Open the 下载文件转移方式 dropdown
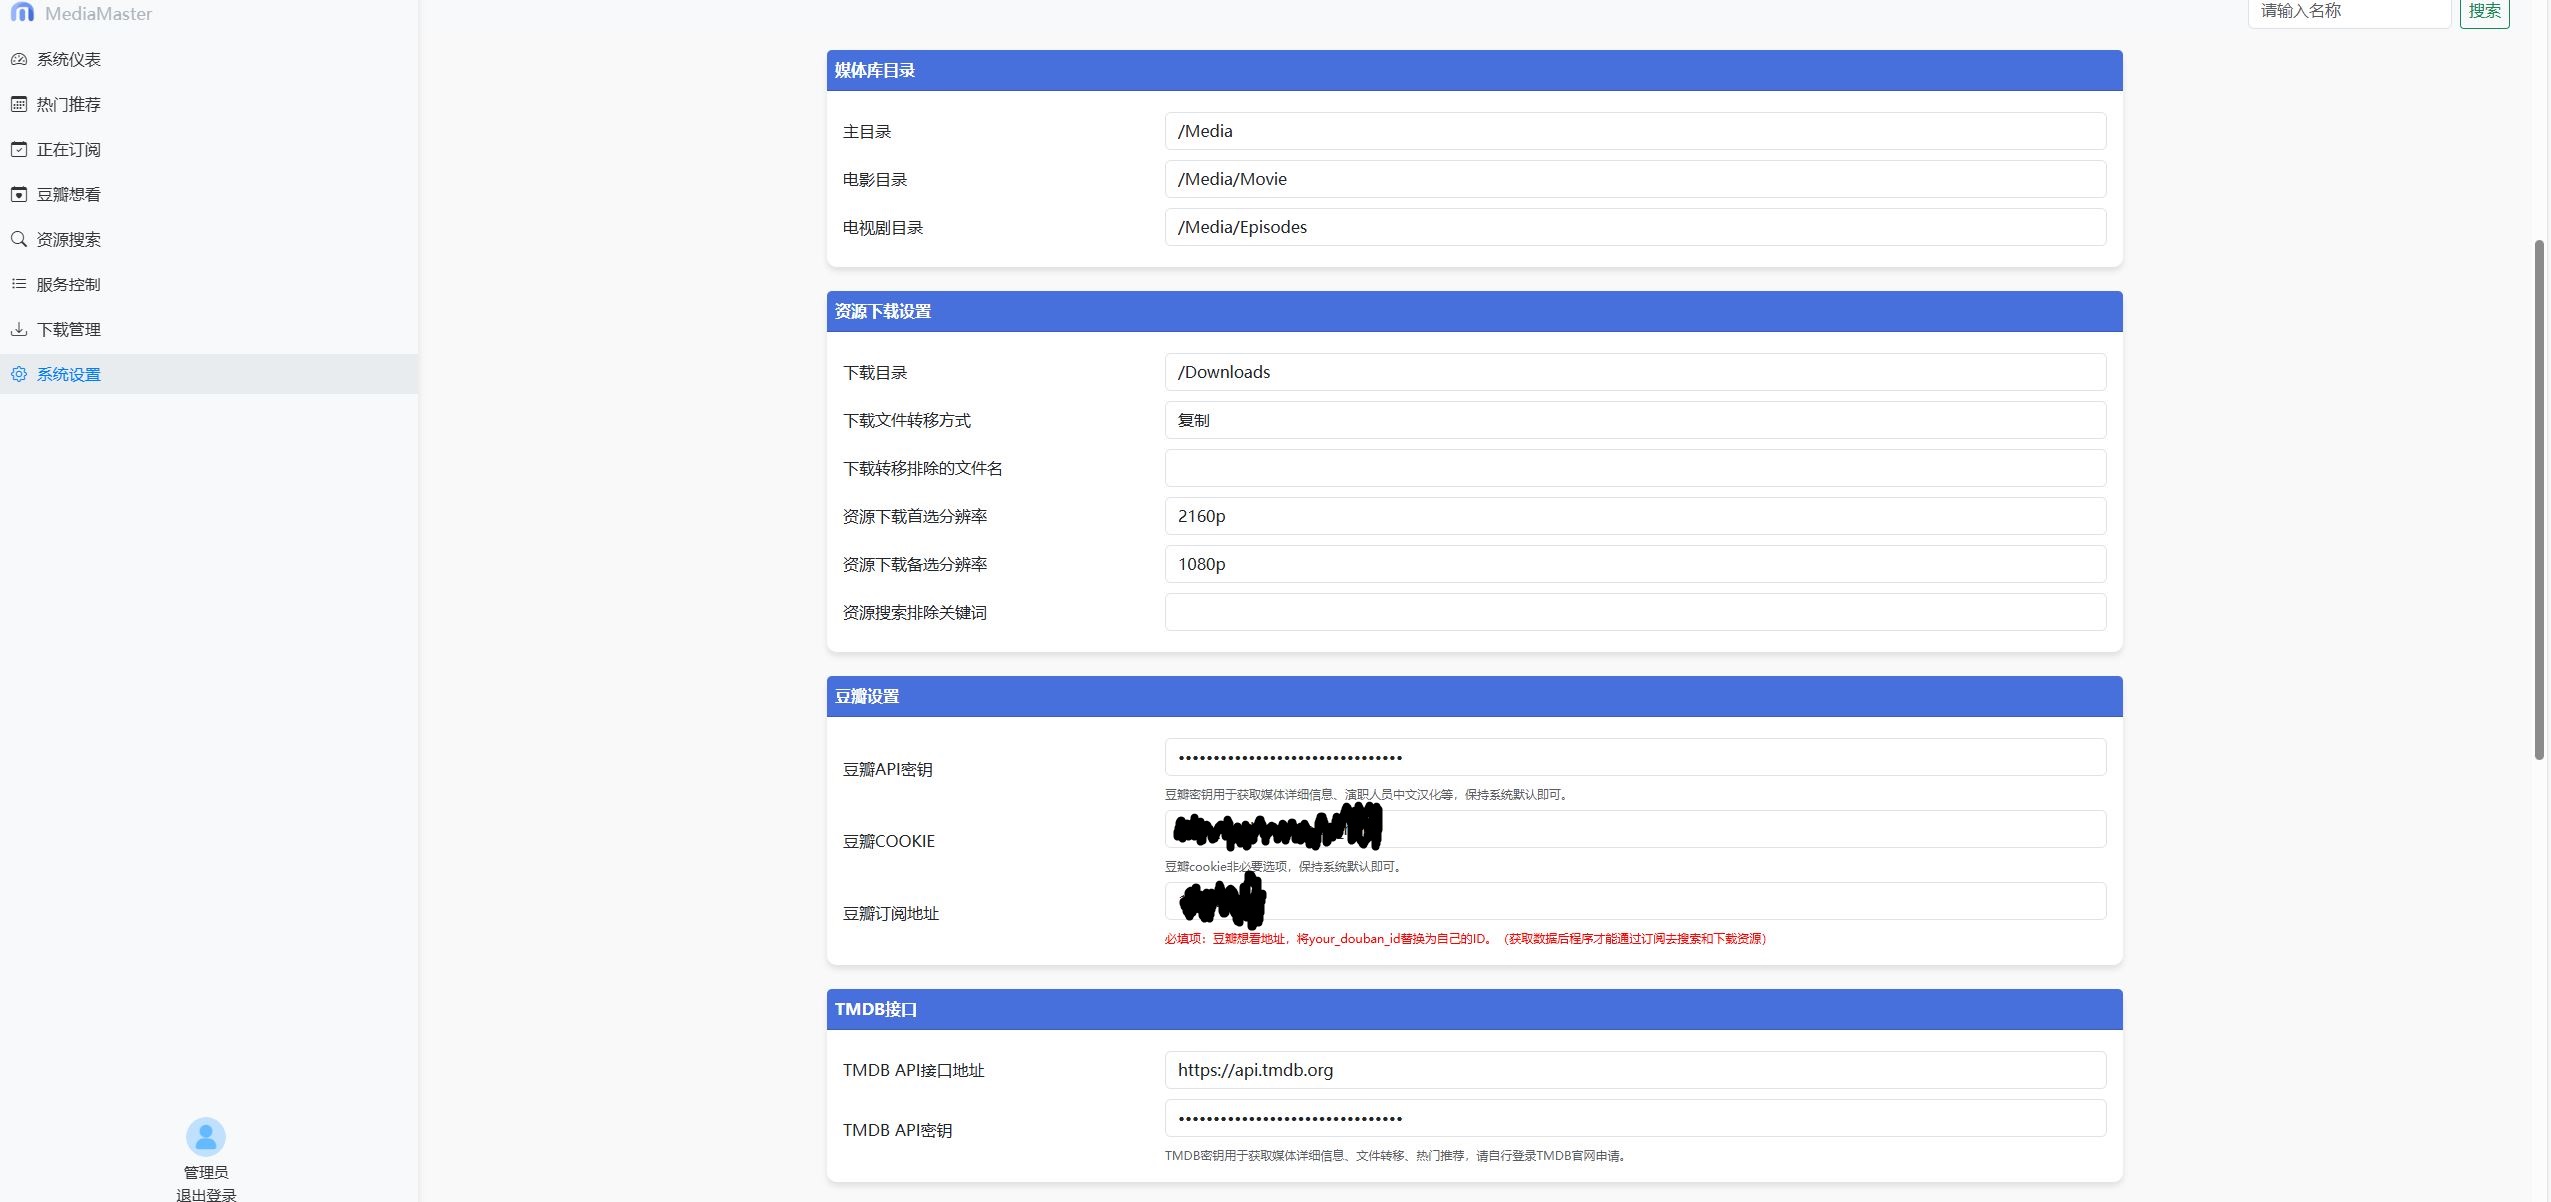The height and width of the screenshot is (1202, 2551). (x=1634, y=420)
